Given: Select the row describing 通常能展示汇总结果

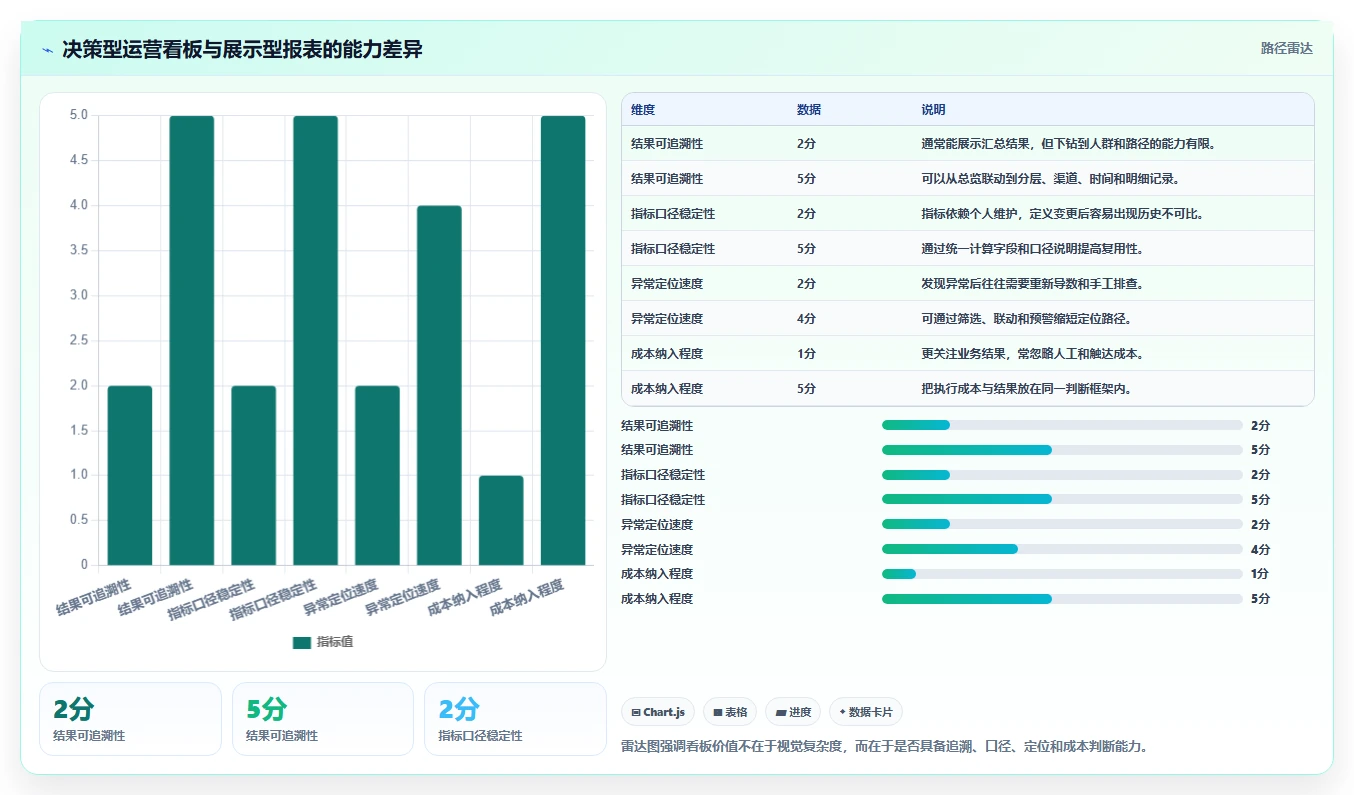Looking at the screenshot, I should [968, 144].
